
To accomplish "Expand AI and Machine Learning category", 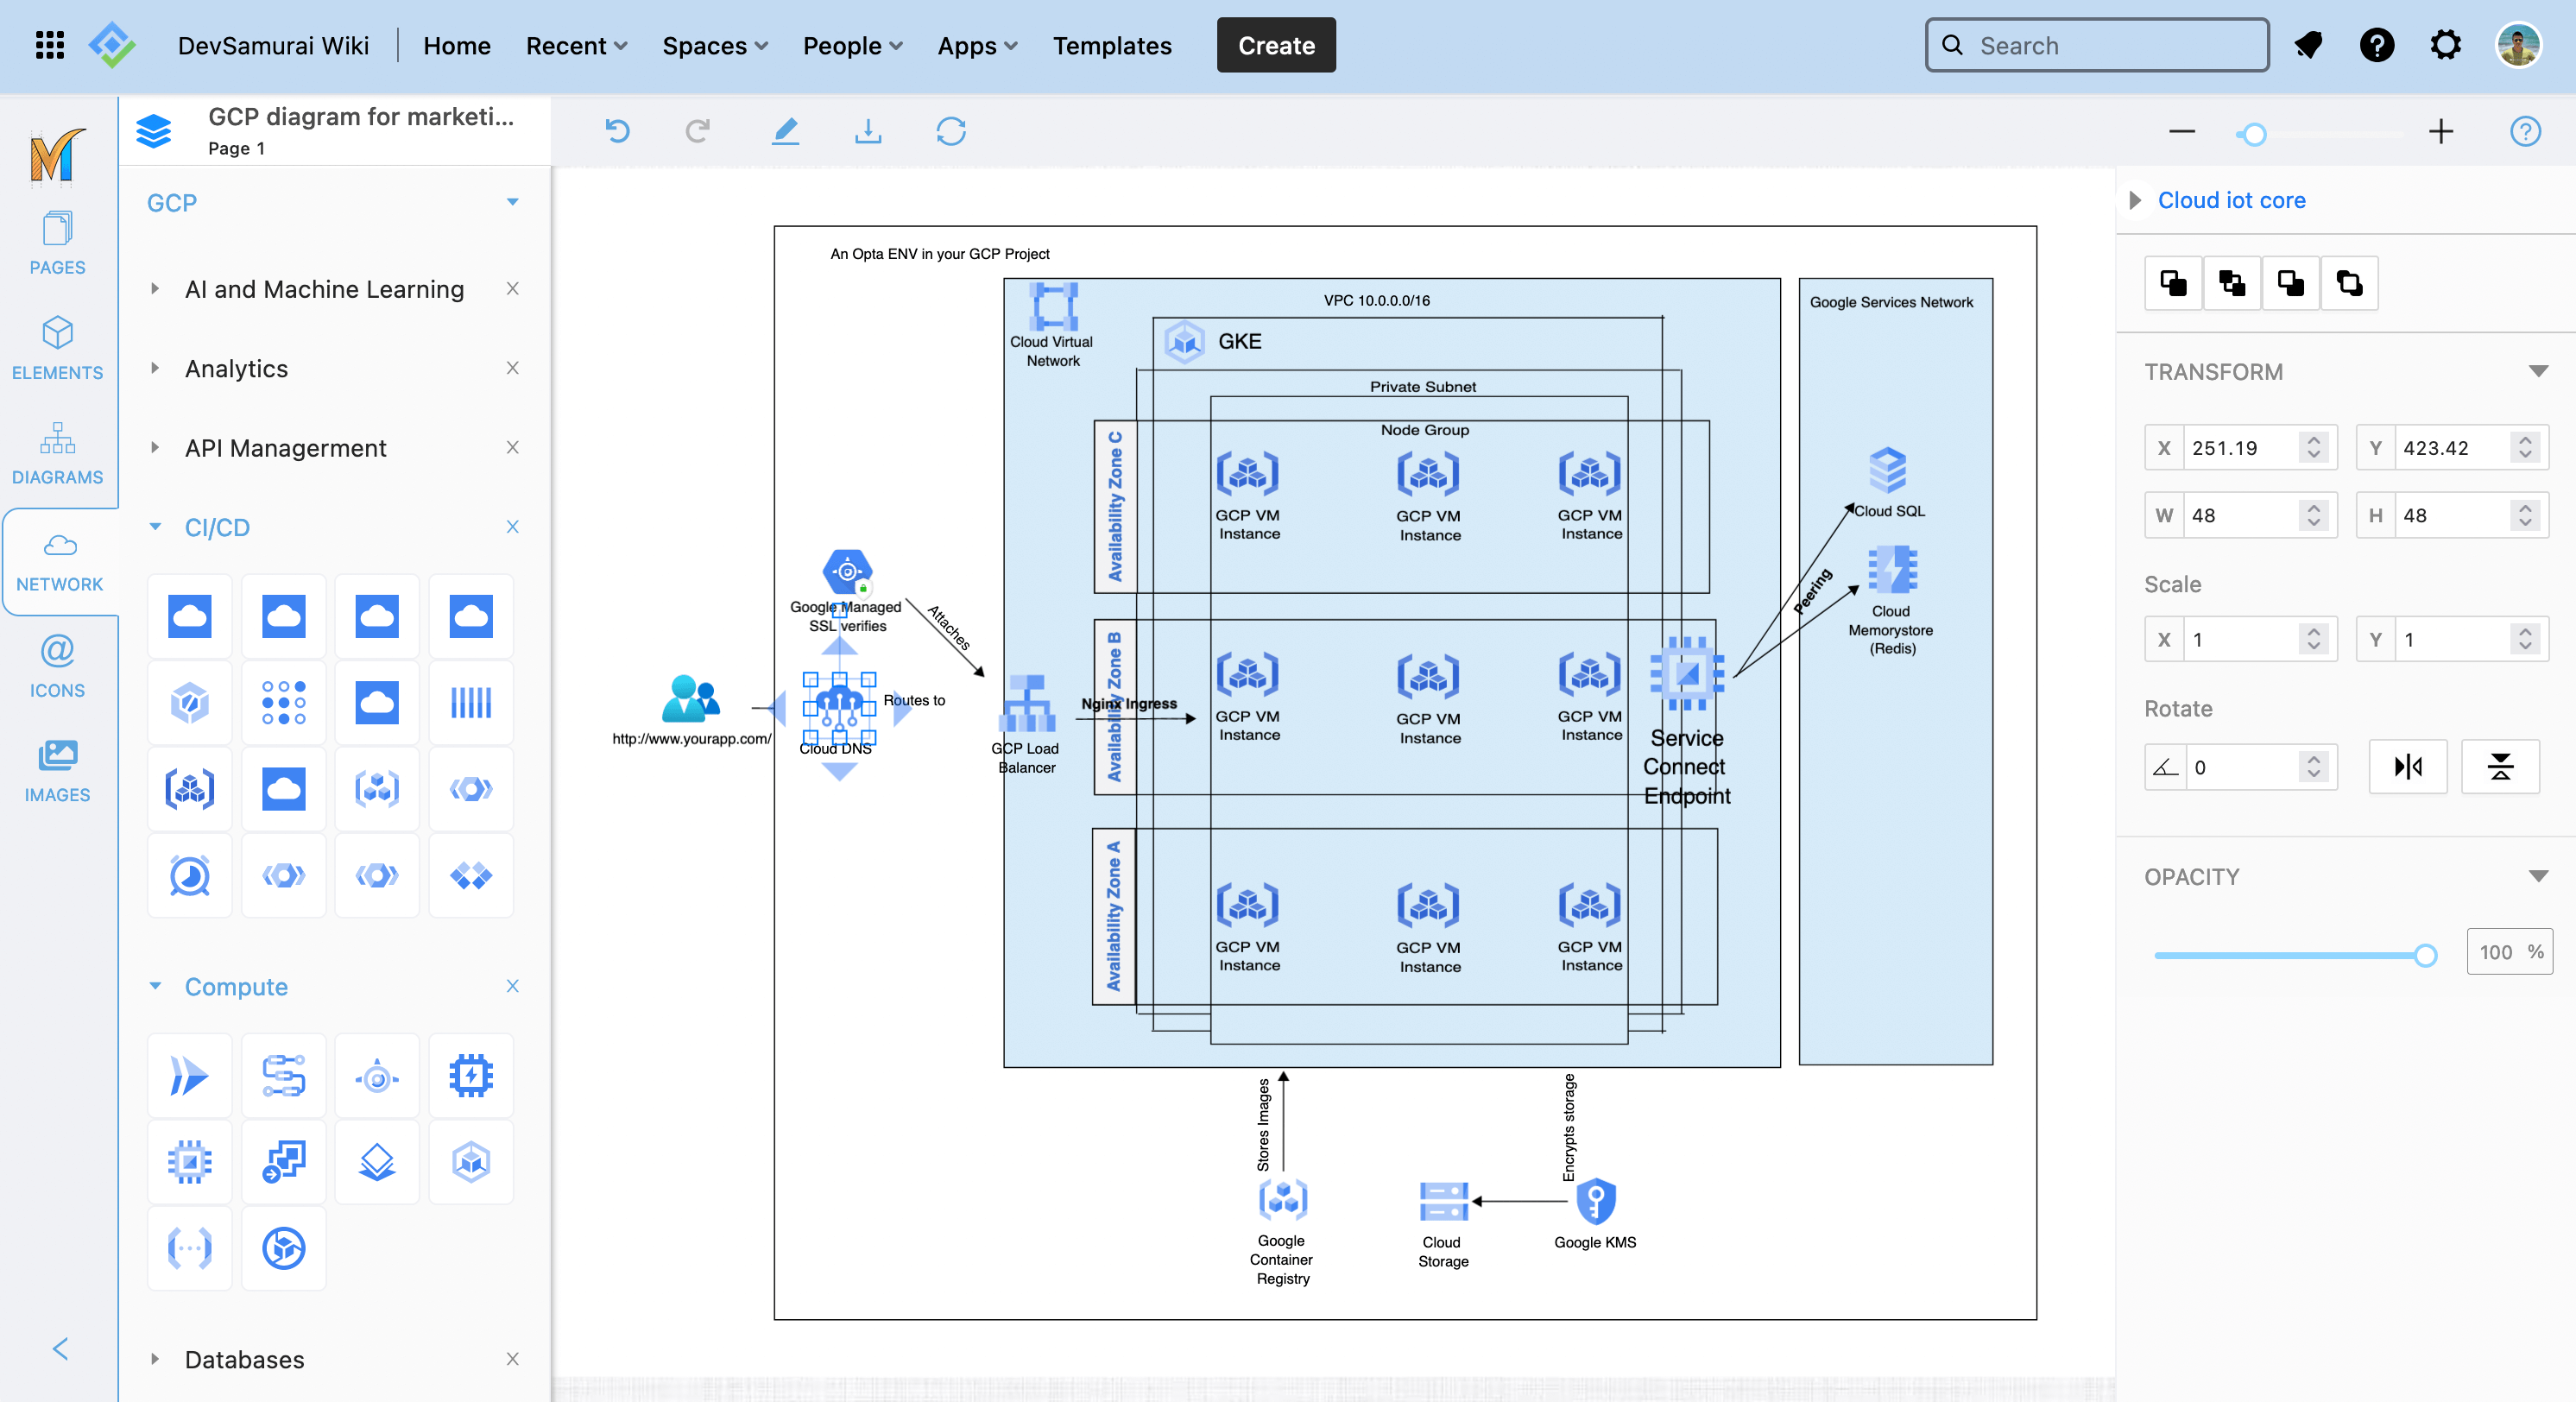I will [x=155, y=289].
